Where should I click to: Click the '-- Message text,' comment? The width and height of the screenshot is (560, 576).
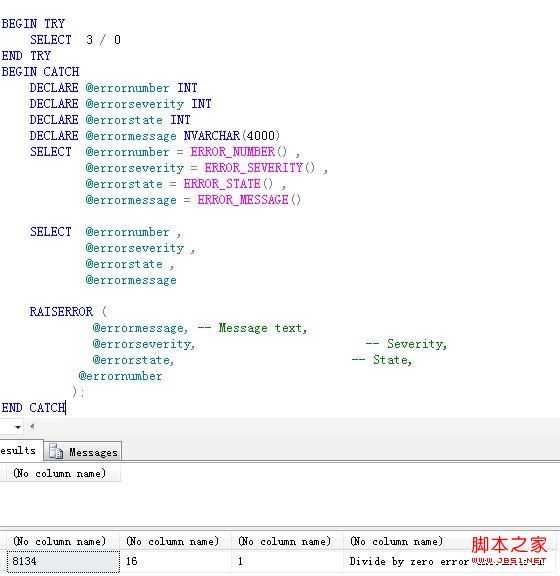coord(252,328)
